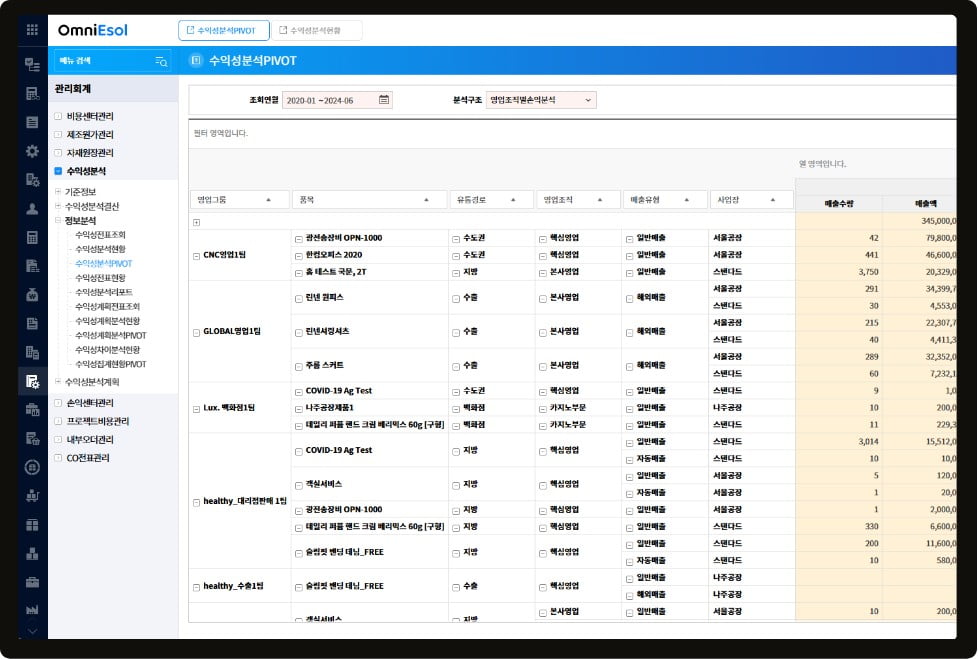This screenshot has width=978, height=659.
Task: Collapse the GLOBAL영업1팀 group
Action: click(196, 332)
